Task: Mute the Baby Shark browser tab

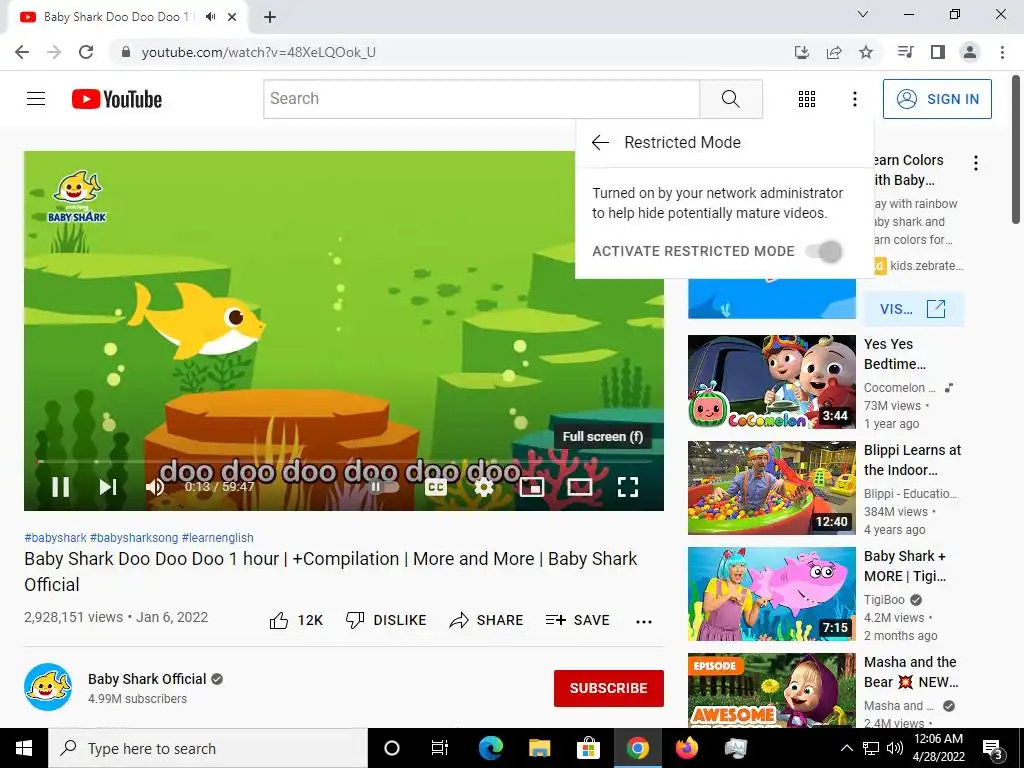Action: tap(210, 17)
